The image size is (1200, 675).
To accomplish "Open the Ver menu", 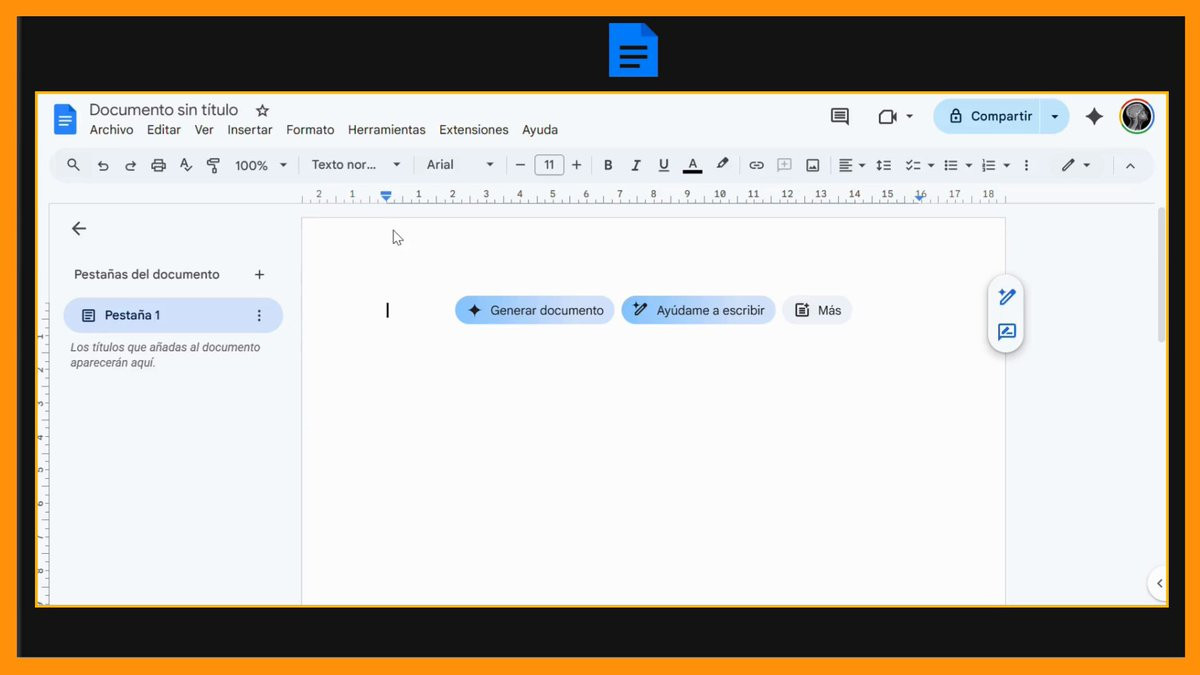I will point(204,130).
